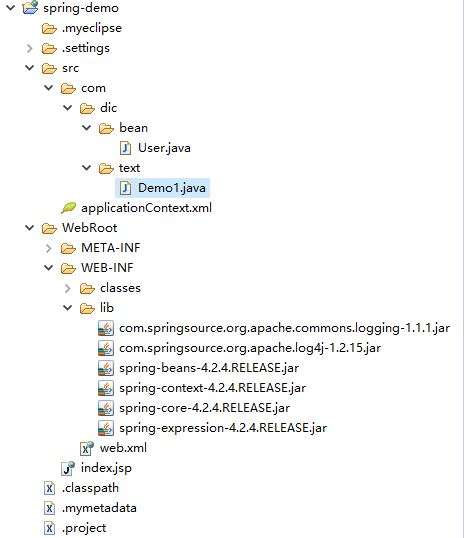Click the dic folder icon
The image size is (464, 538).
(x=87, y=108)
